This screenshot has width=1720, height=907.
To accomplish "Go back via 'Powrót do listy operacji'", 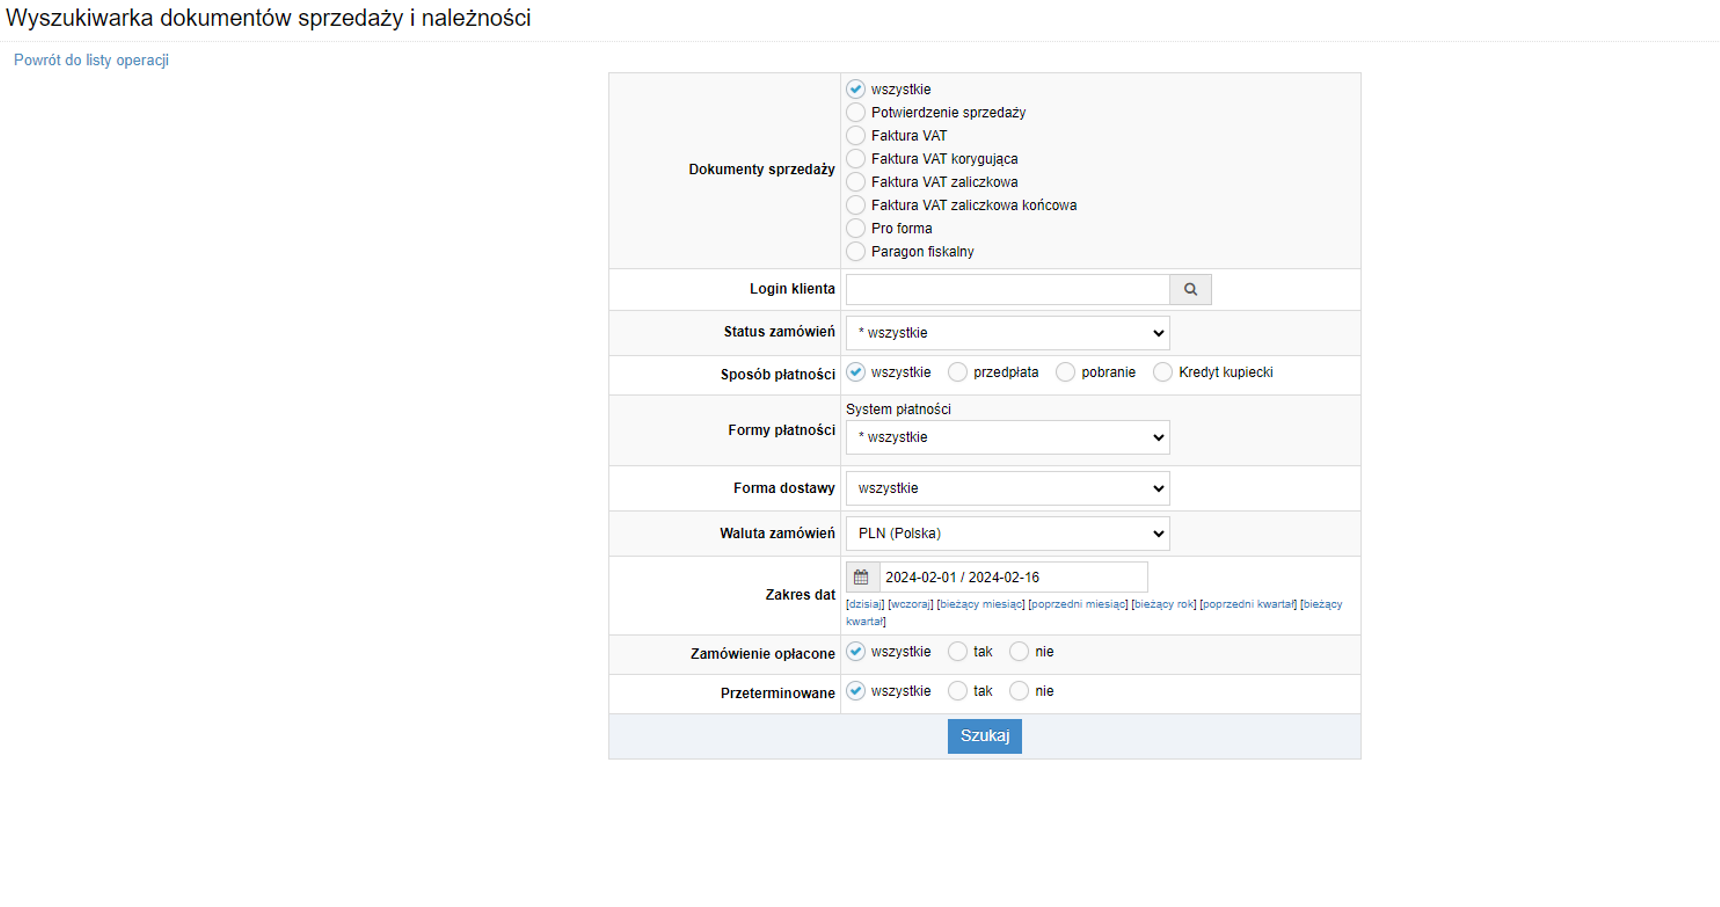I will (91, 60).
